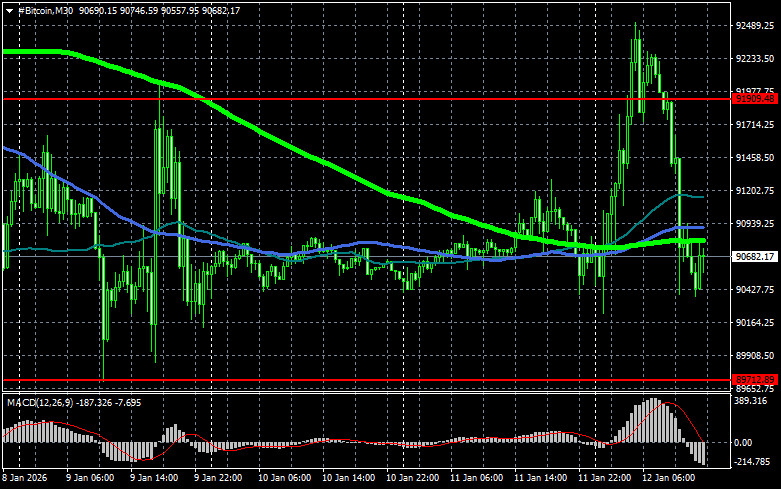Click the #Bitcoin,M30 symbol title
The width and height of the screenshot is (781, 489).
click(45, 10)
